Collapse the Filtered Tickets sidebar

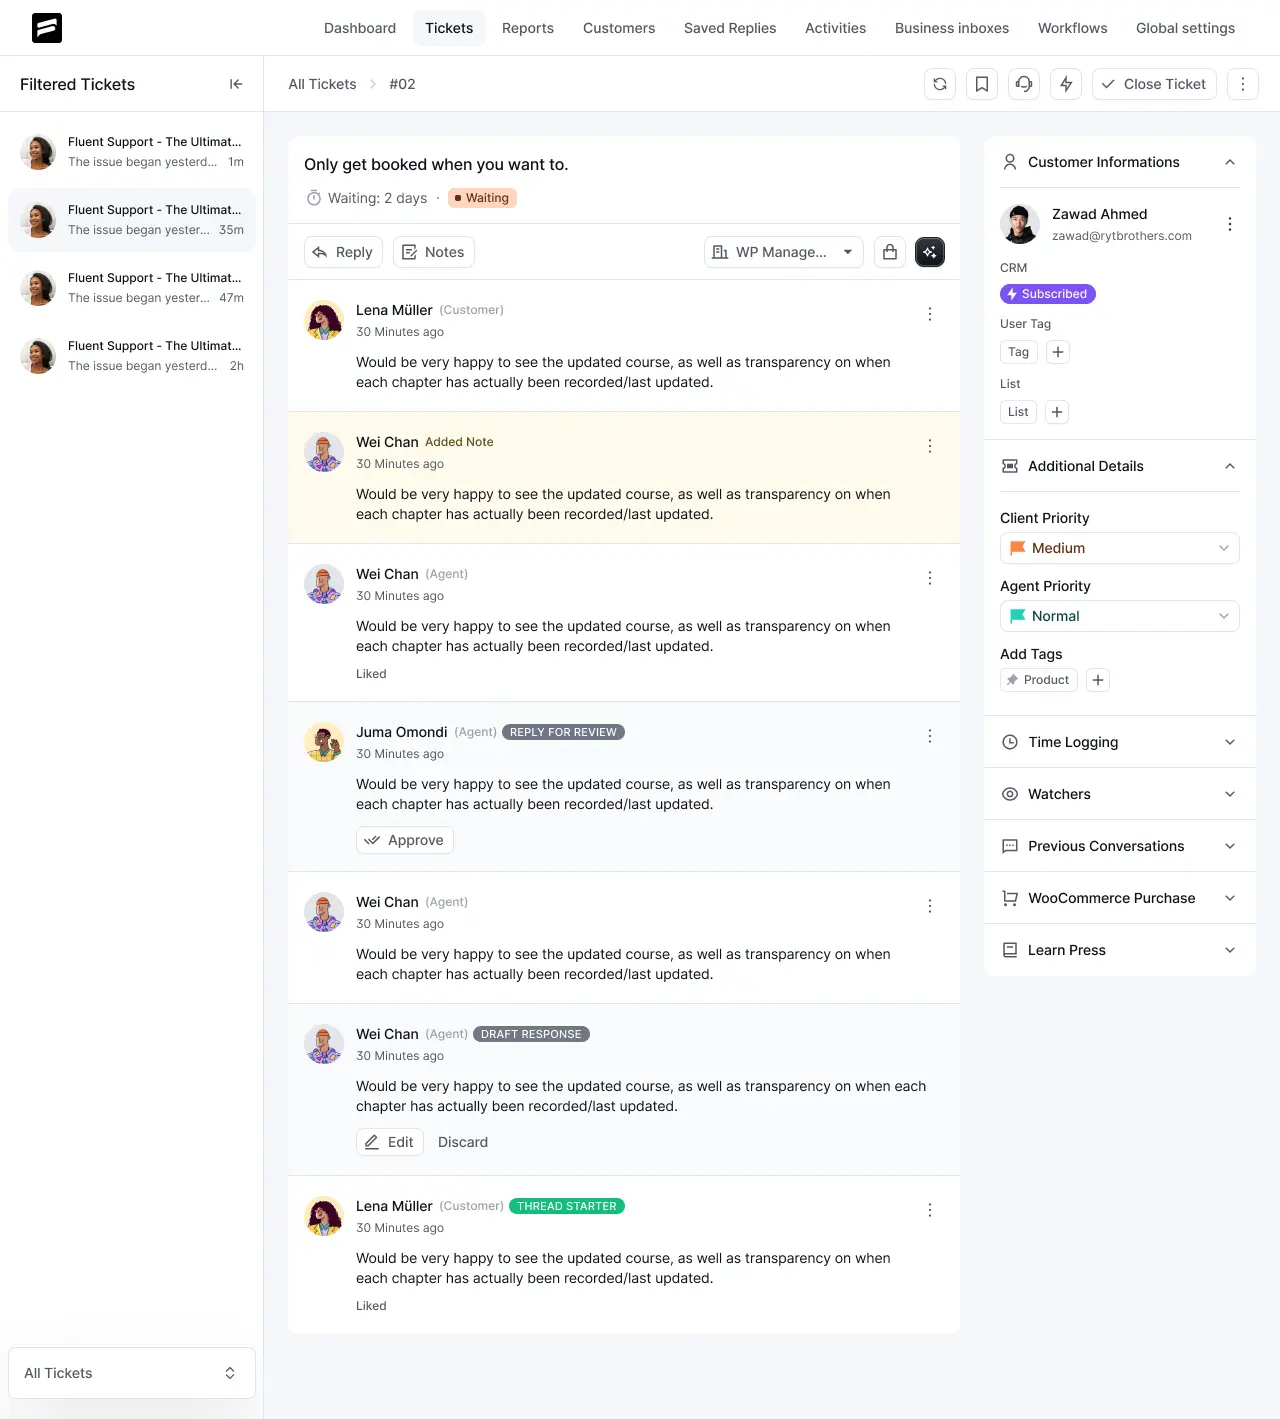(236, 84)
